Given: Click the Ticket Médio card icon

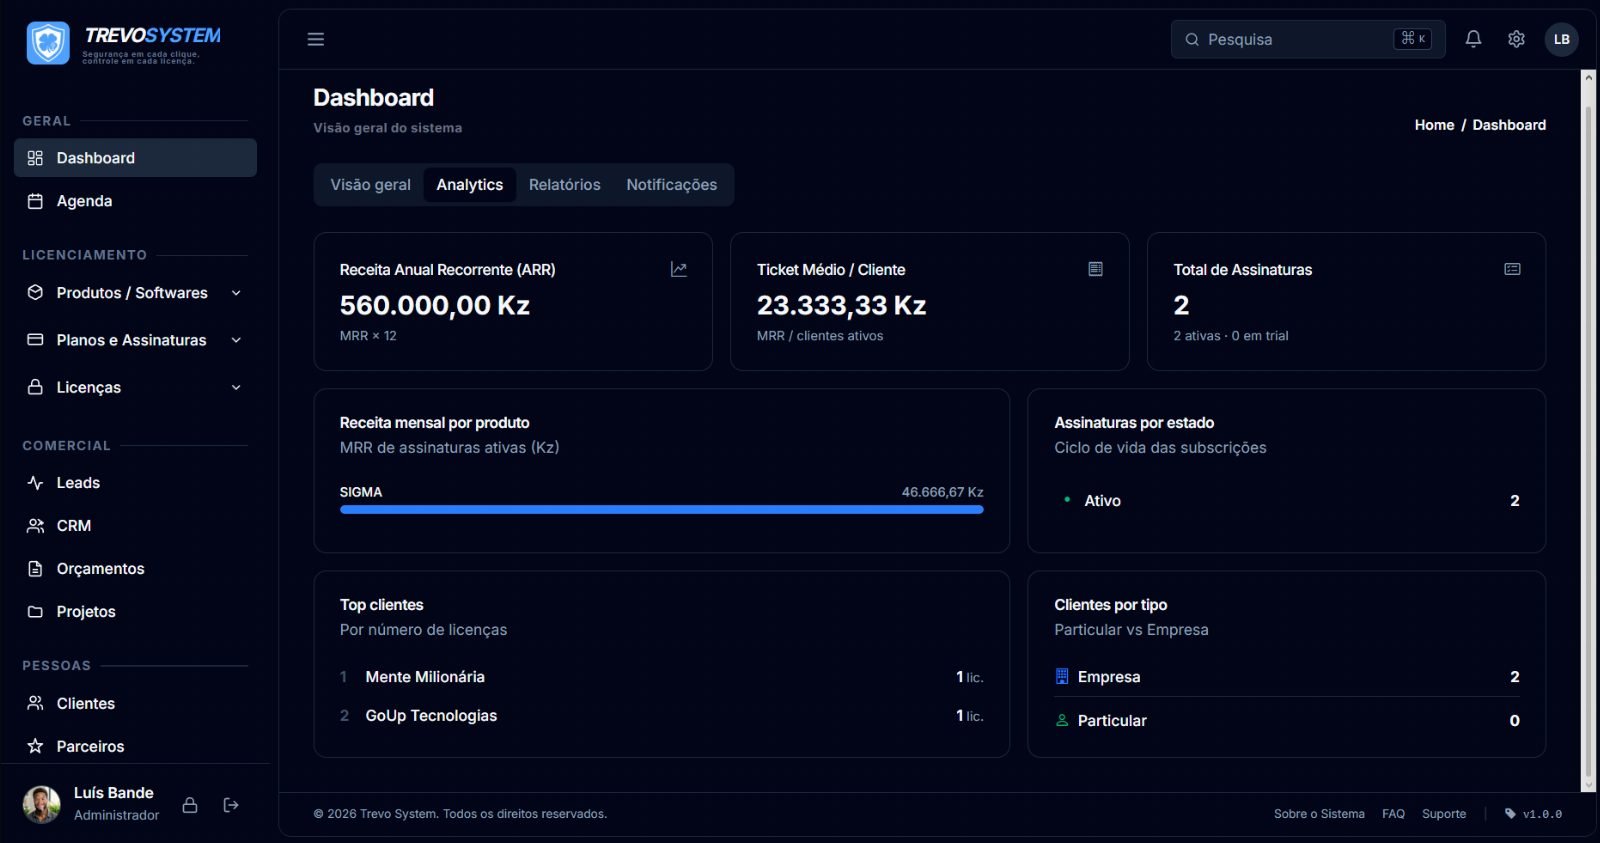Looking at the screenshot, I should (x=1096, y=269).
